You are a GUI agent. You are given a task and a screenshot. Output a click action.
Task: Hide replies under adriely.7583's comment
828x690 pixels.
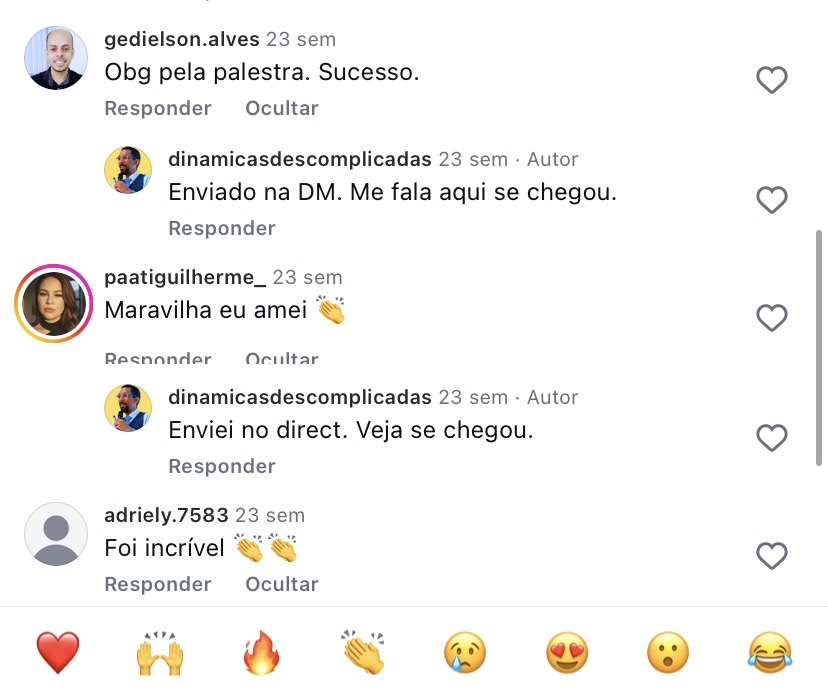pos(281,584)
